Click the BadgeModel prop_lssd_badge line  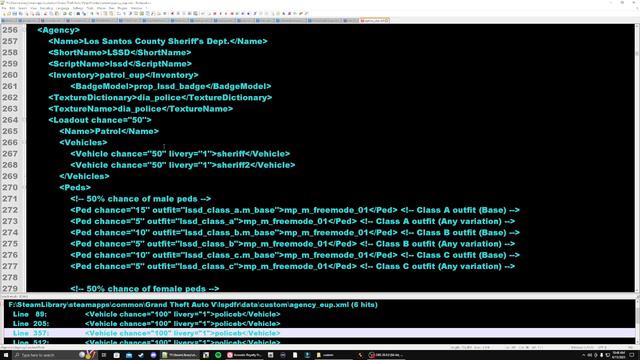click(171, 86)
